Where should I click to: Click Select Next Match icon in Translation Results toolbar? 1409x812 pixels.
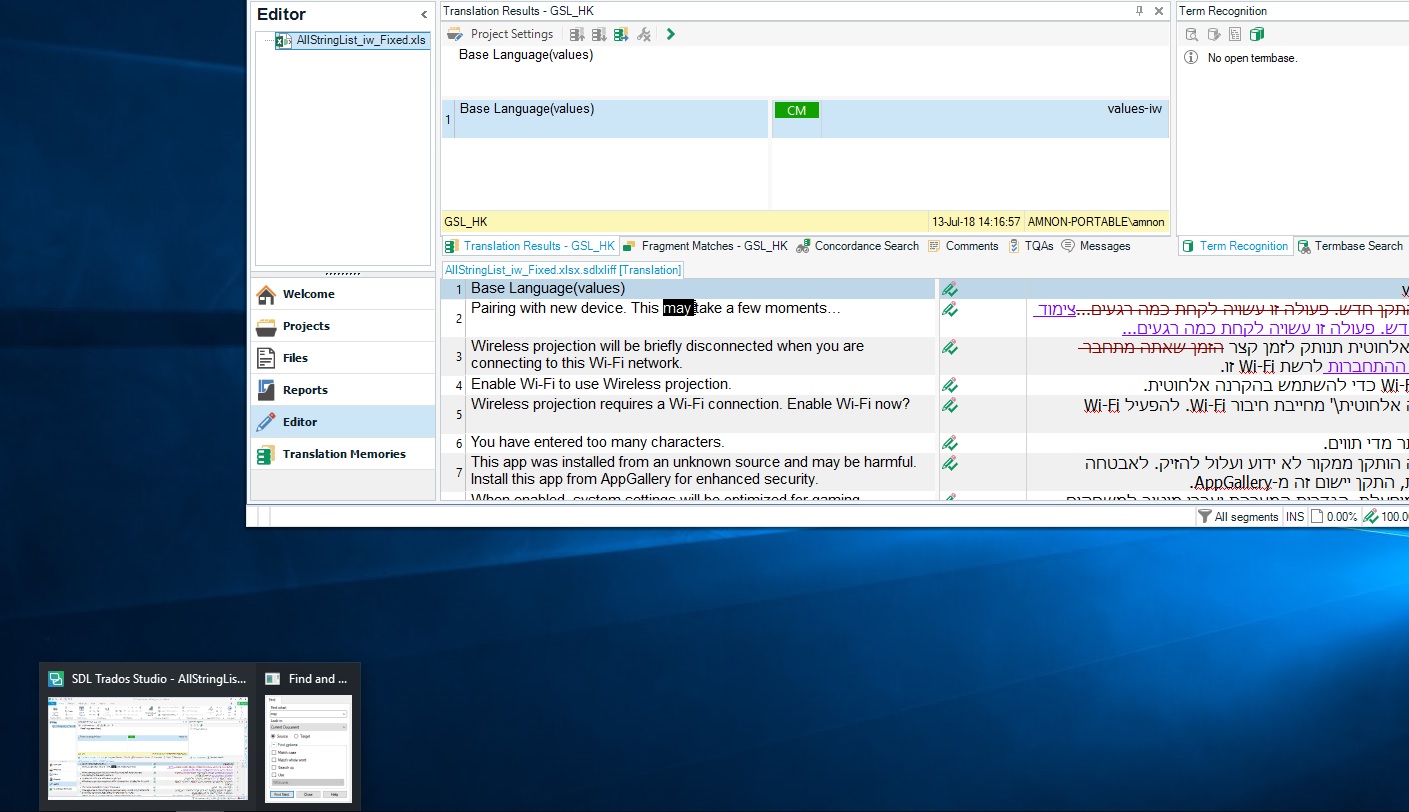click(x=599, y=34)
